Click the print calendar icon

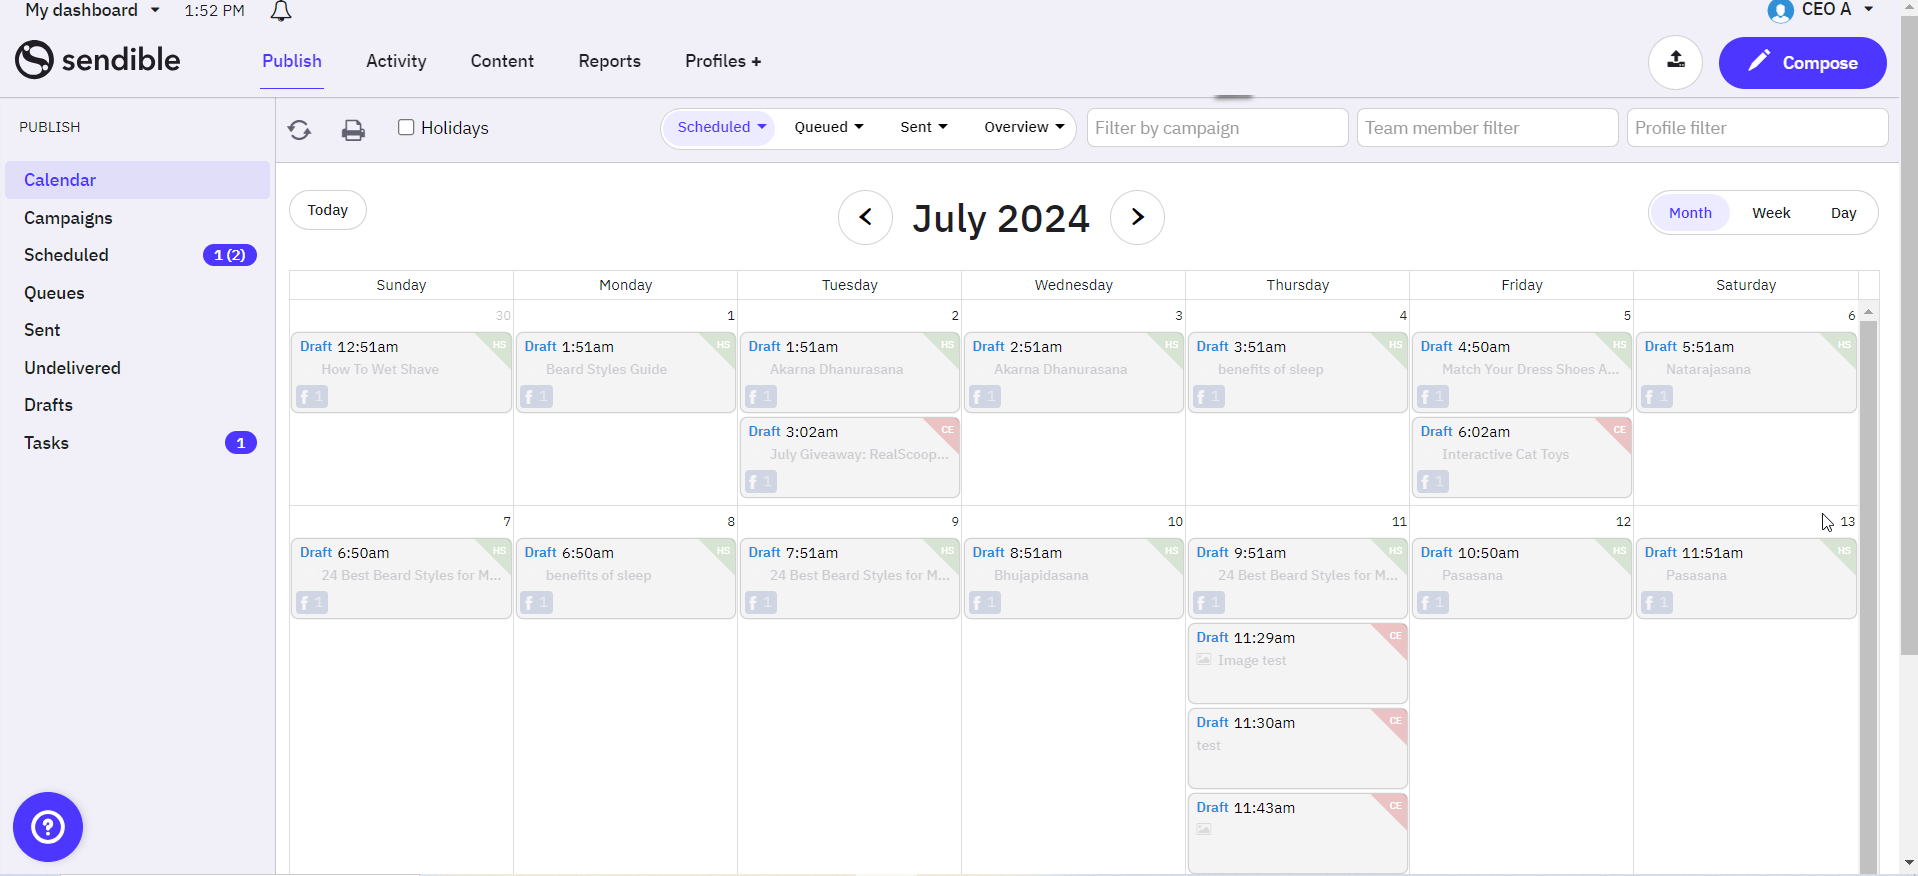pos(353,130)
